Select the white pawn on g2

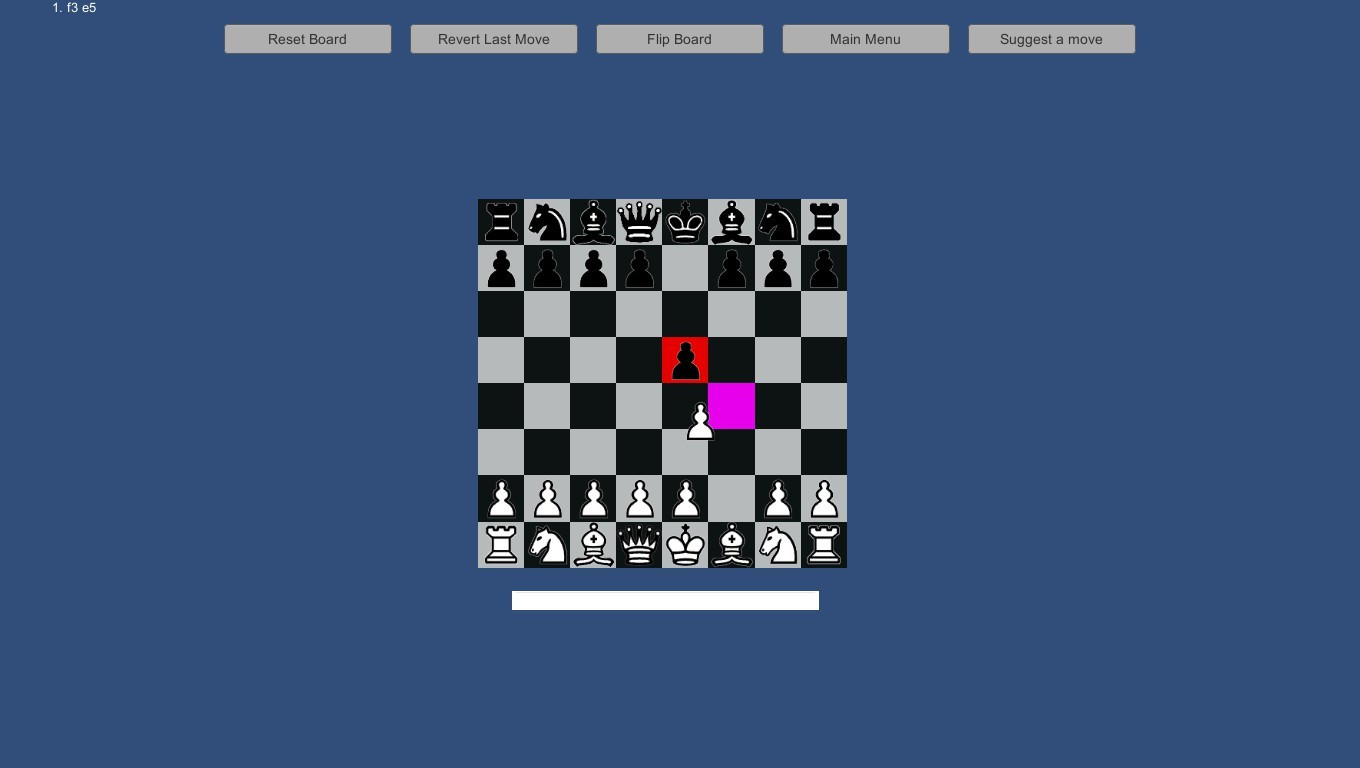(777, 499)
